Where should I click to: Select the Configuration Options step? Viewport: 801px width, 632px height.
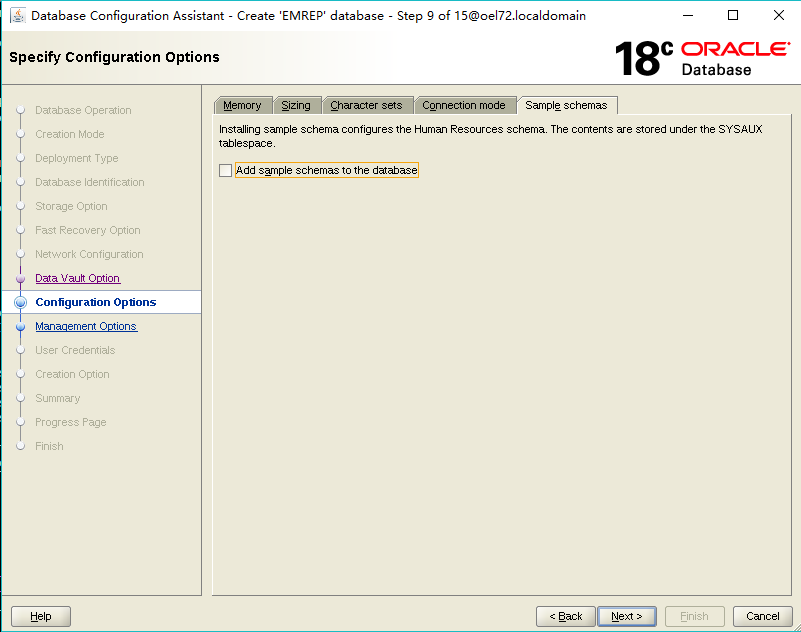click(96, 302)
